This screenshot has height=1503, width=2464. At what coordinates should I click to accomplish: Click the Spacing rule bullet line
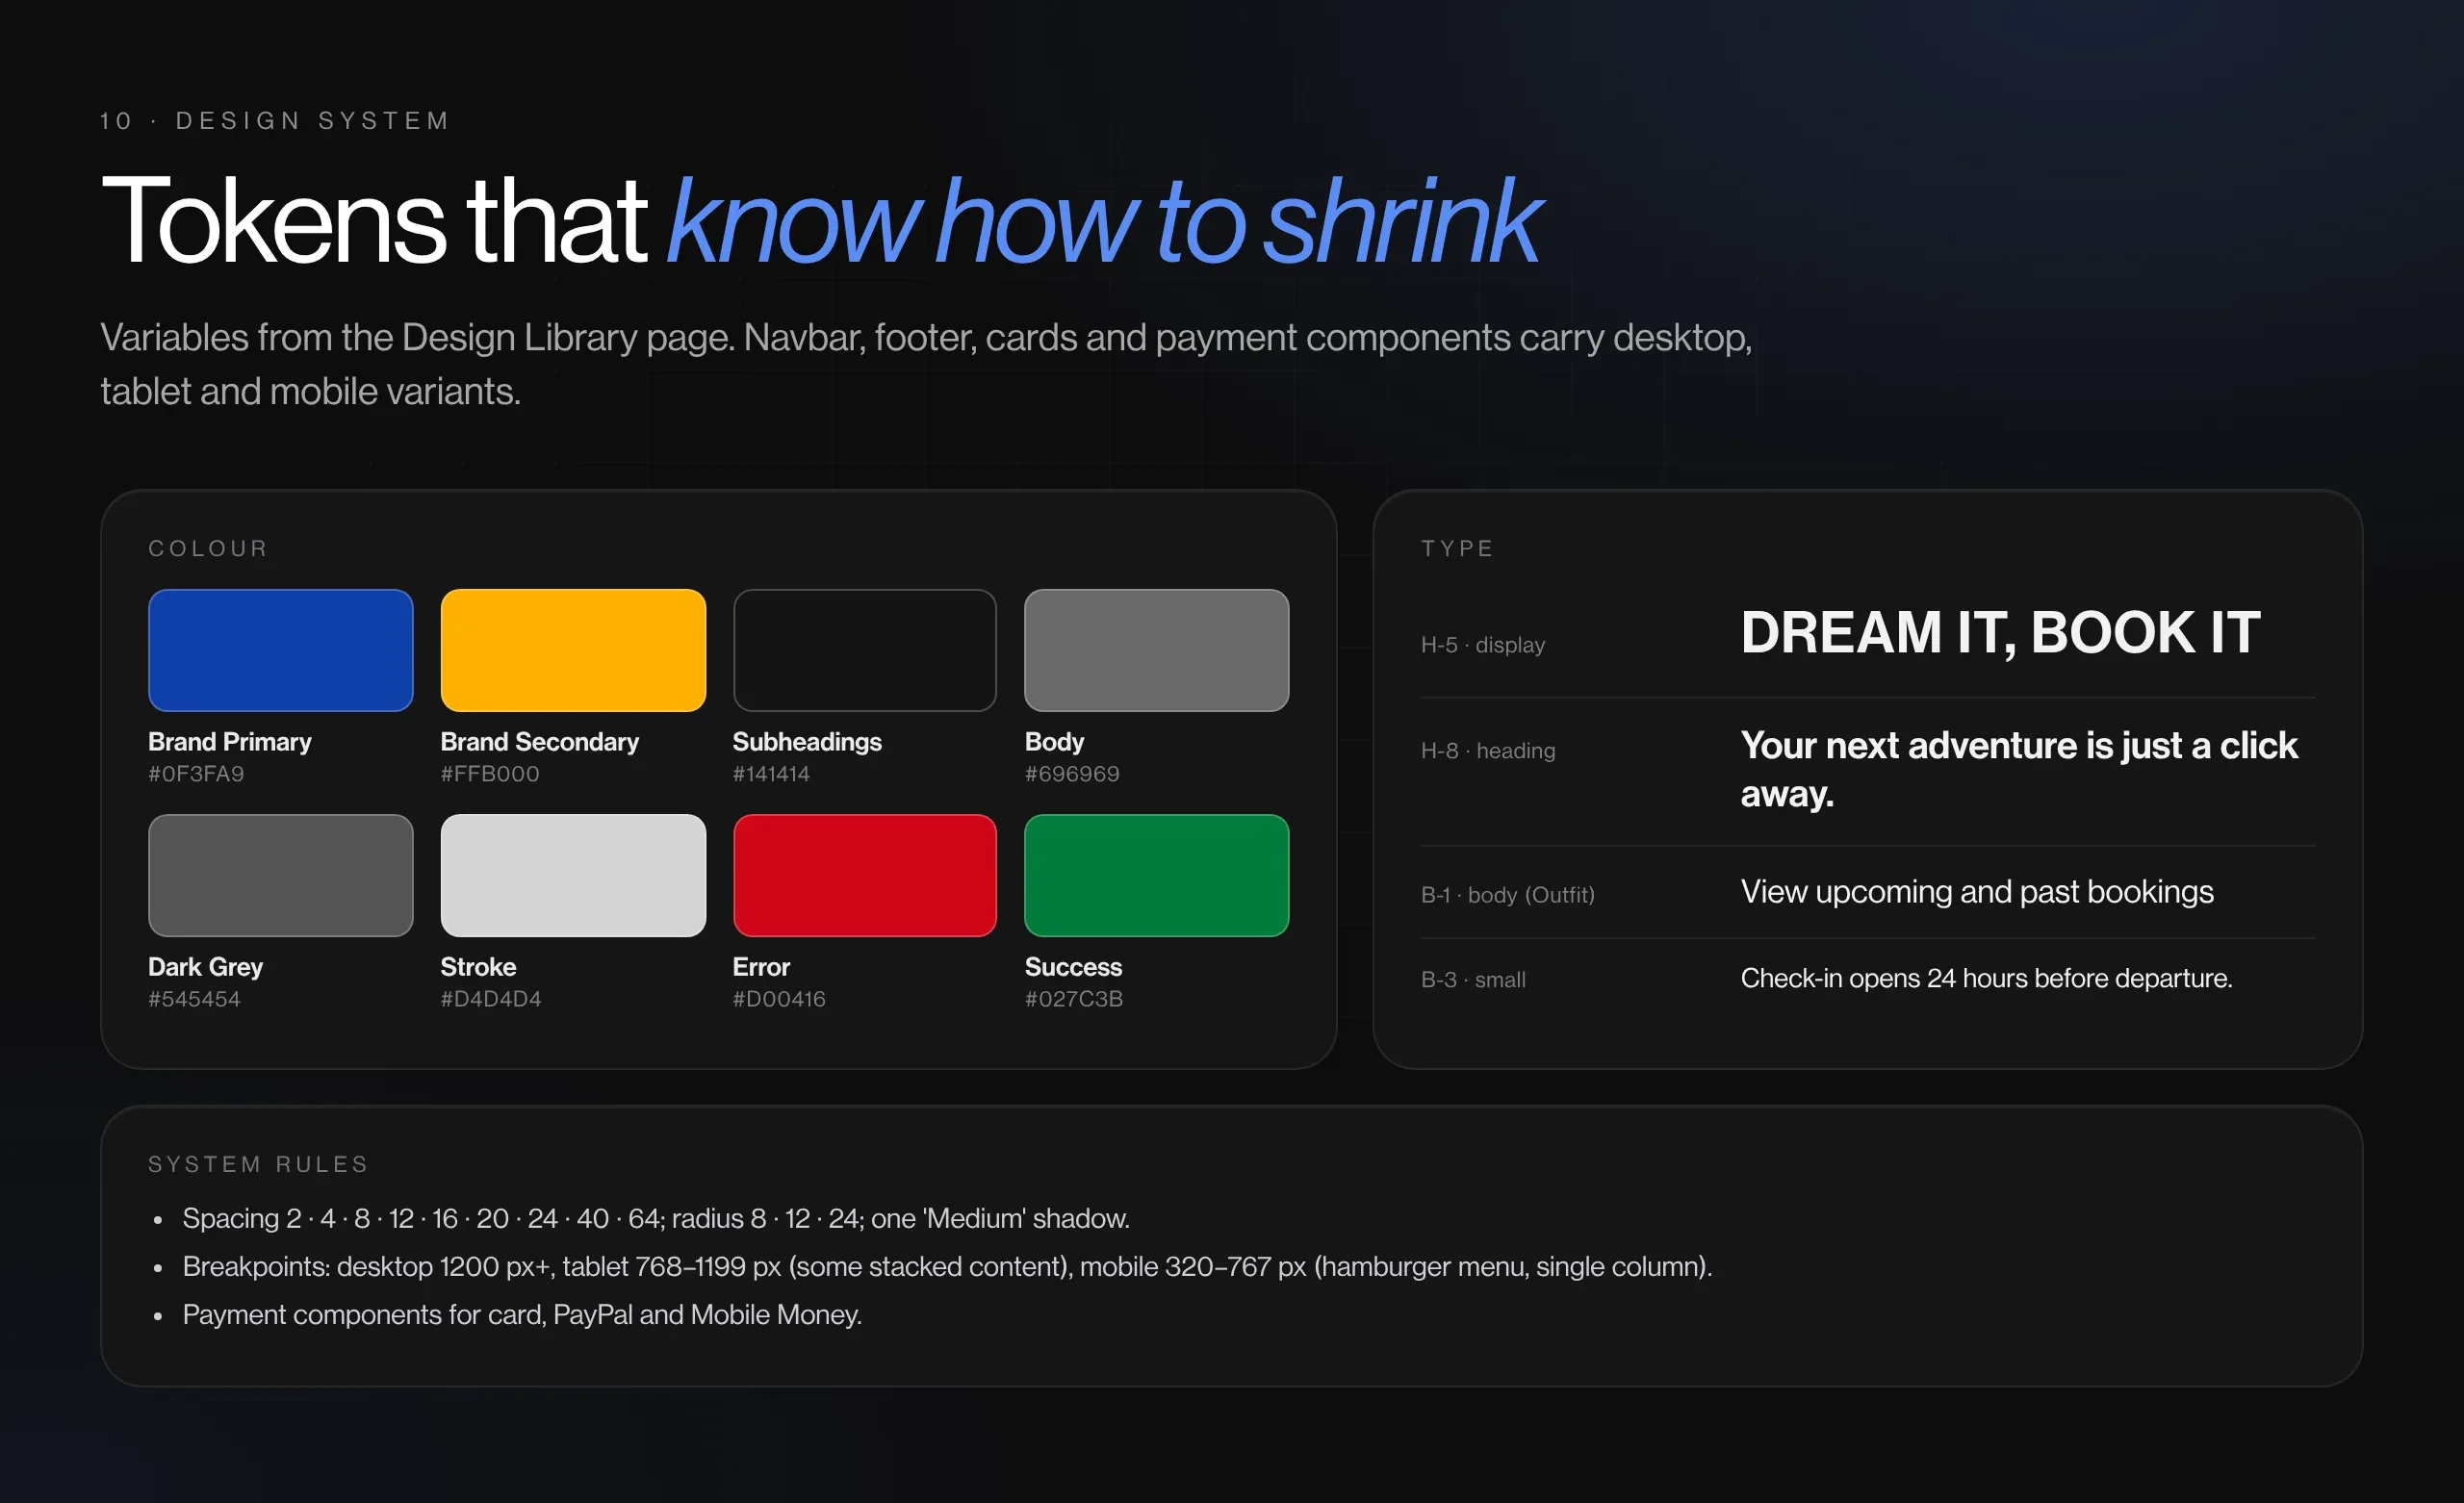pos(656,1218)
